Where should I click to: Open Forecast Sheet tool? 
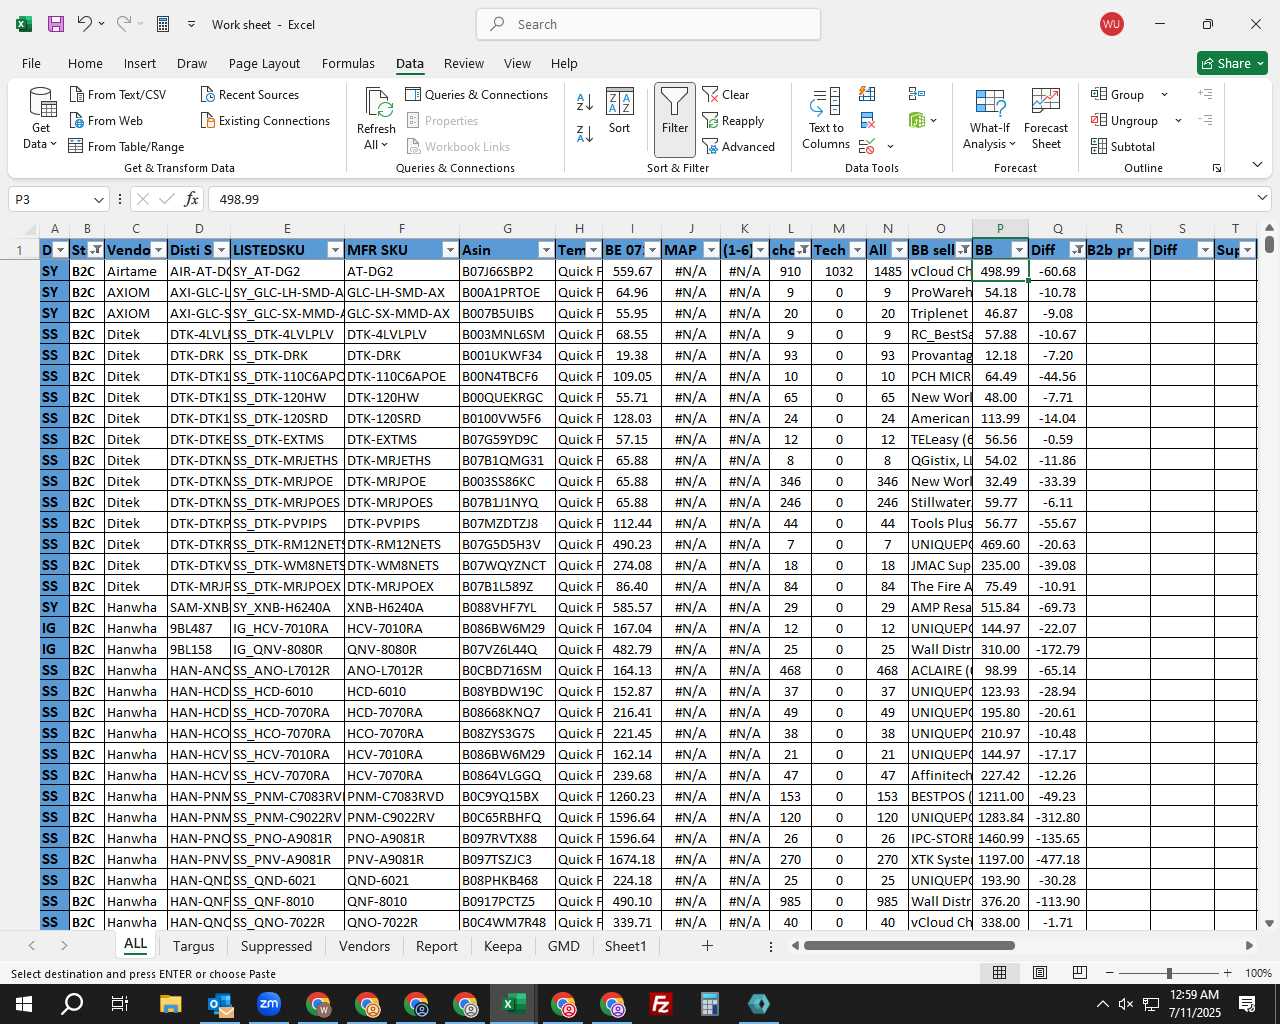tap(1046, 118)
